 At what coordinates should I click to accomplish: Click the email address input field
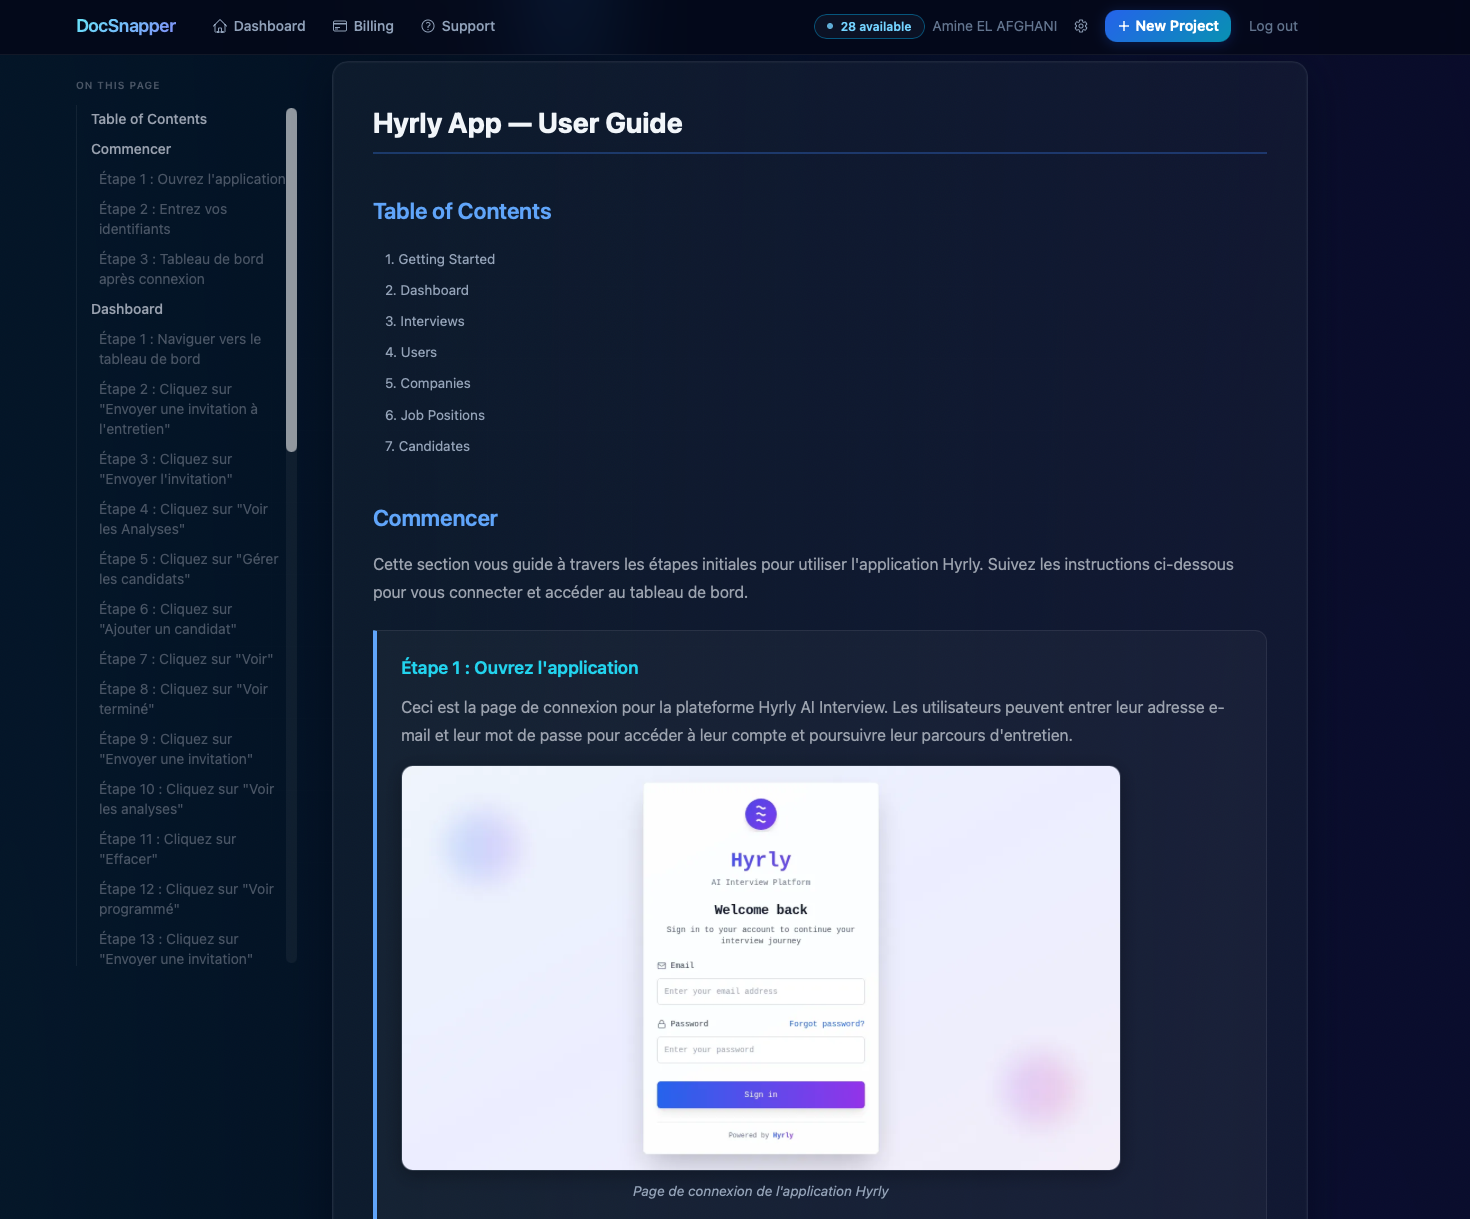pos(760,991)
